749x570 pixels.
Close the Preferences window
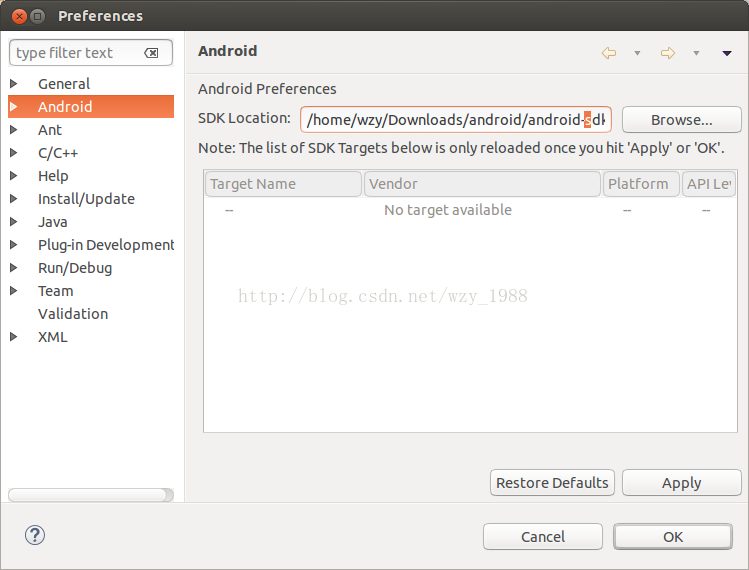tap(19, 17)
